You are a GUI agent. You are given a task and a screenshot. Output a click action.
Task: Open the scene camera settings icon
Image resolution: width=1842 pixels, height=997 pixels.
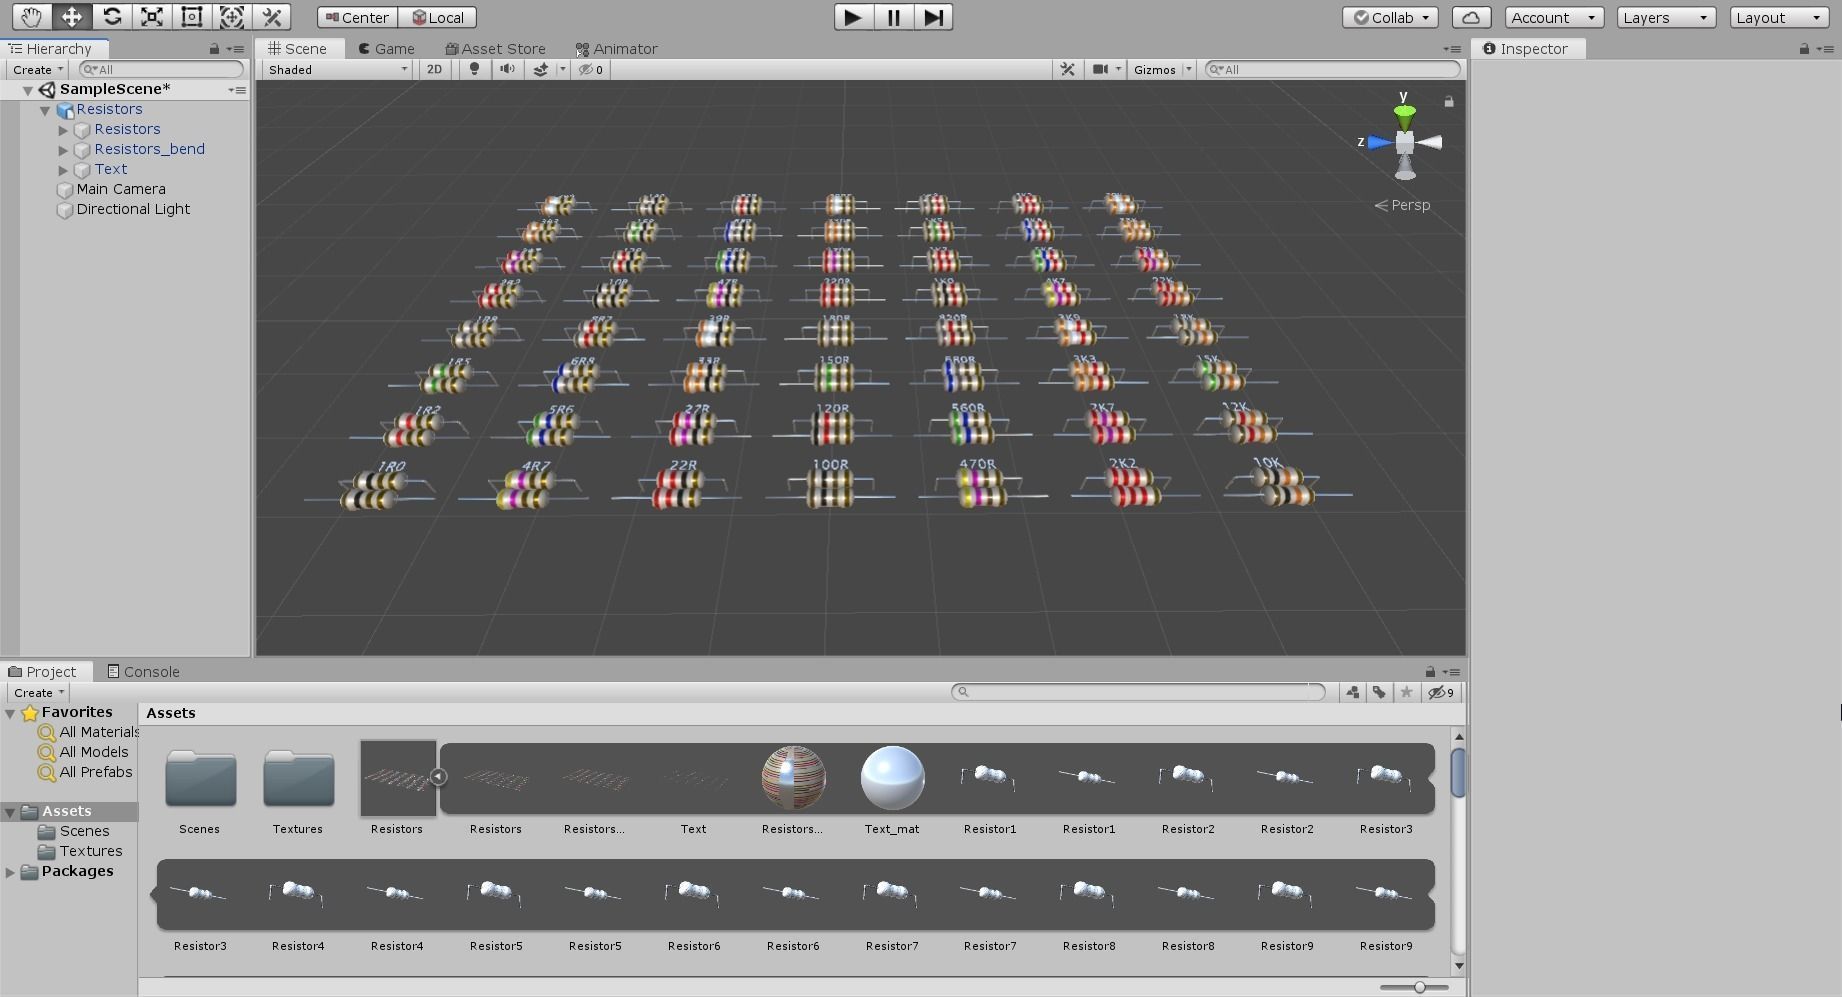pyautogui.click(x=1101, y=69)
